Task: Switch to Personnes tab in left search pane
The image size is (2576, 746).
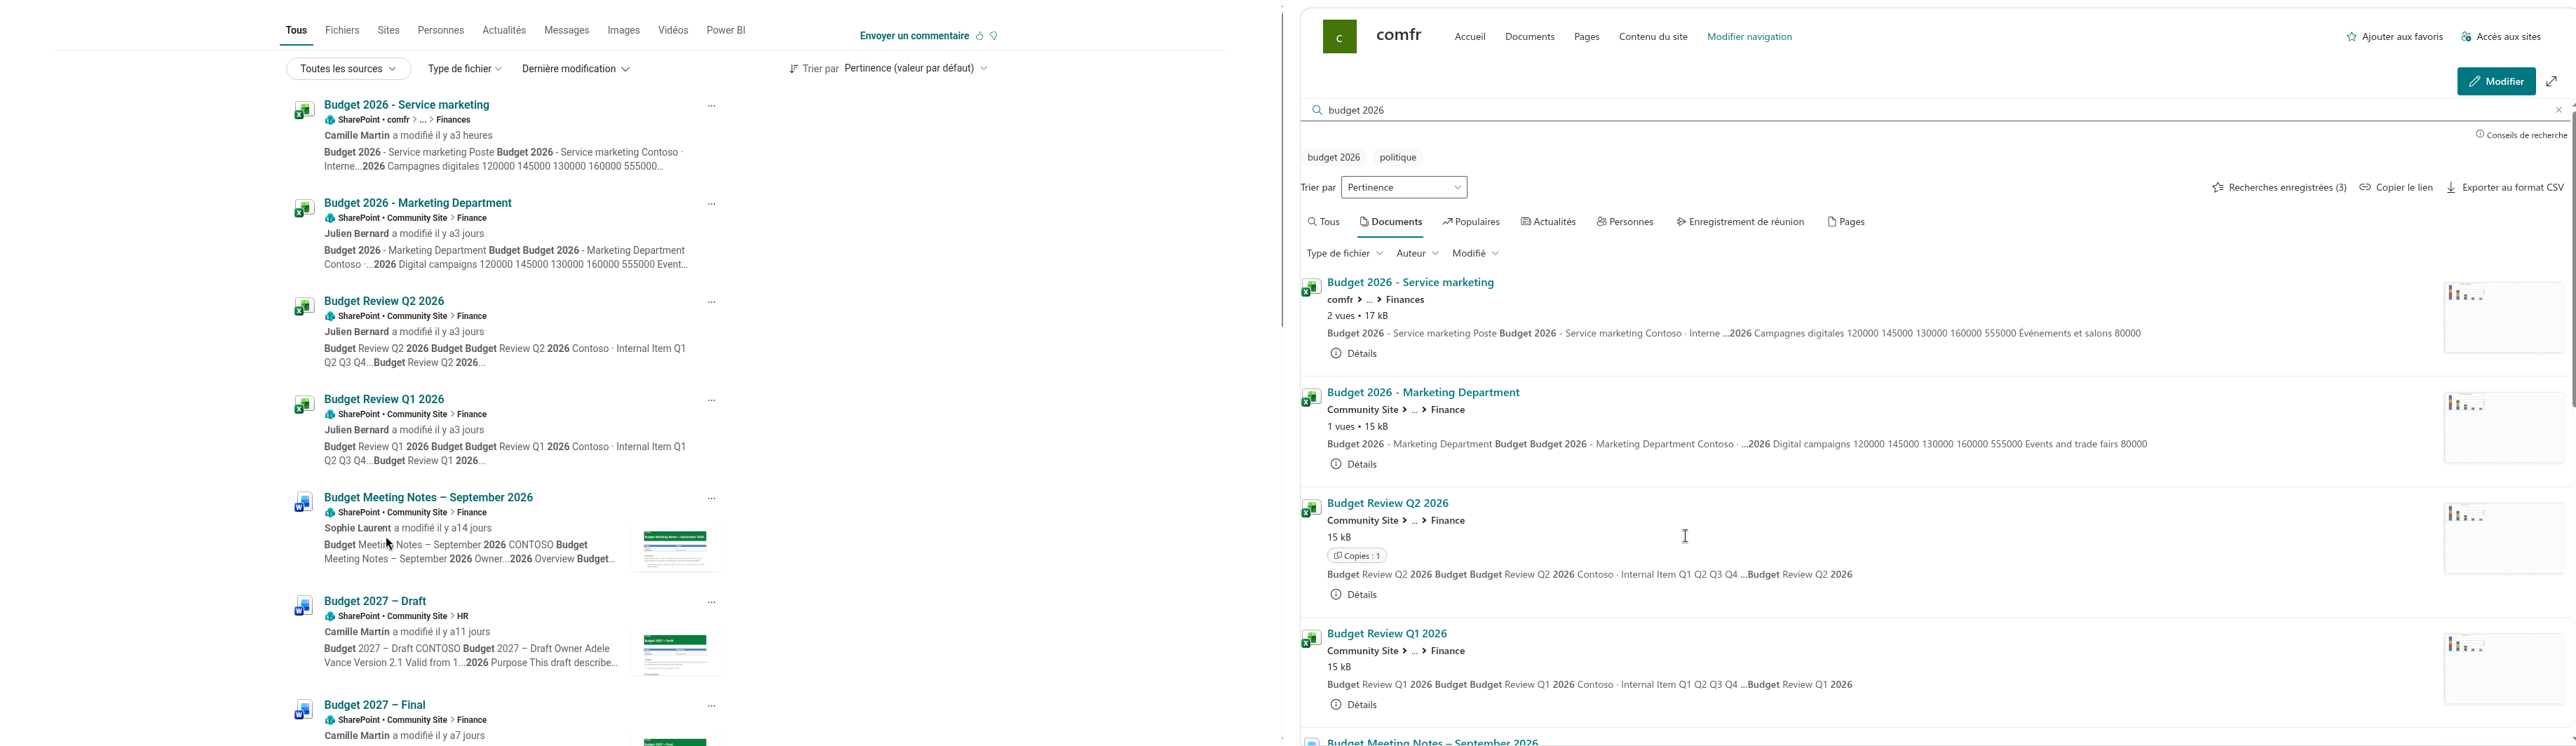Action: pyautogui.click(x=441, y=31)
